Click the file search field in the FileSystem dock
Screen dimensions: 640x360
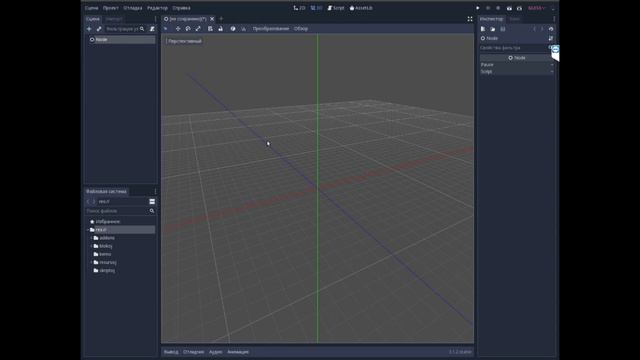tap(120, 211)
